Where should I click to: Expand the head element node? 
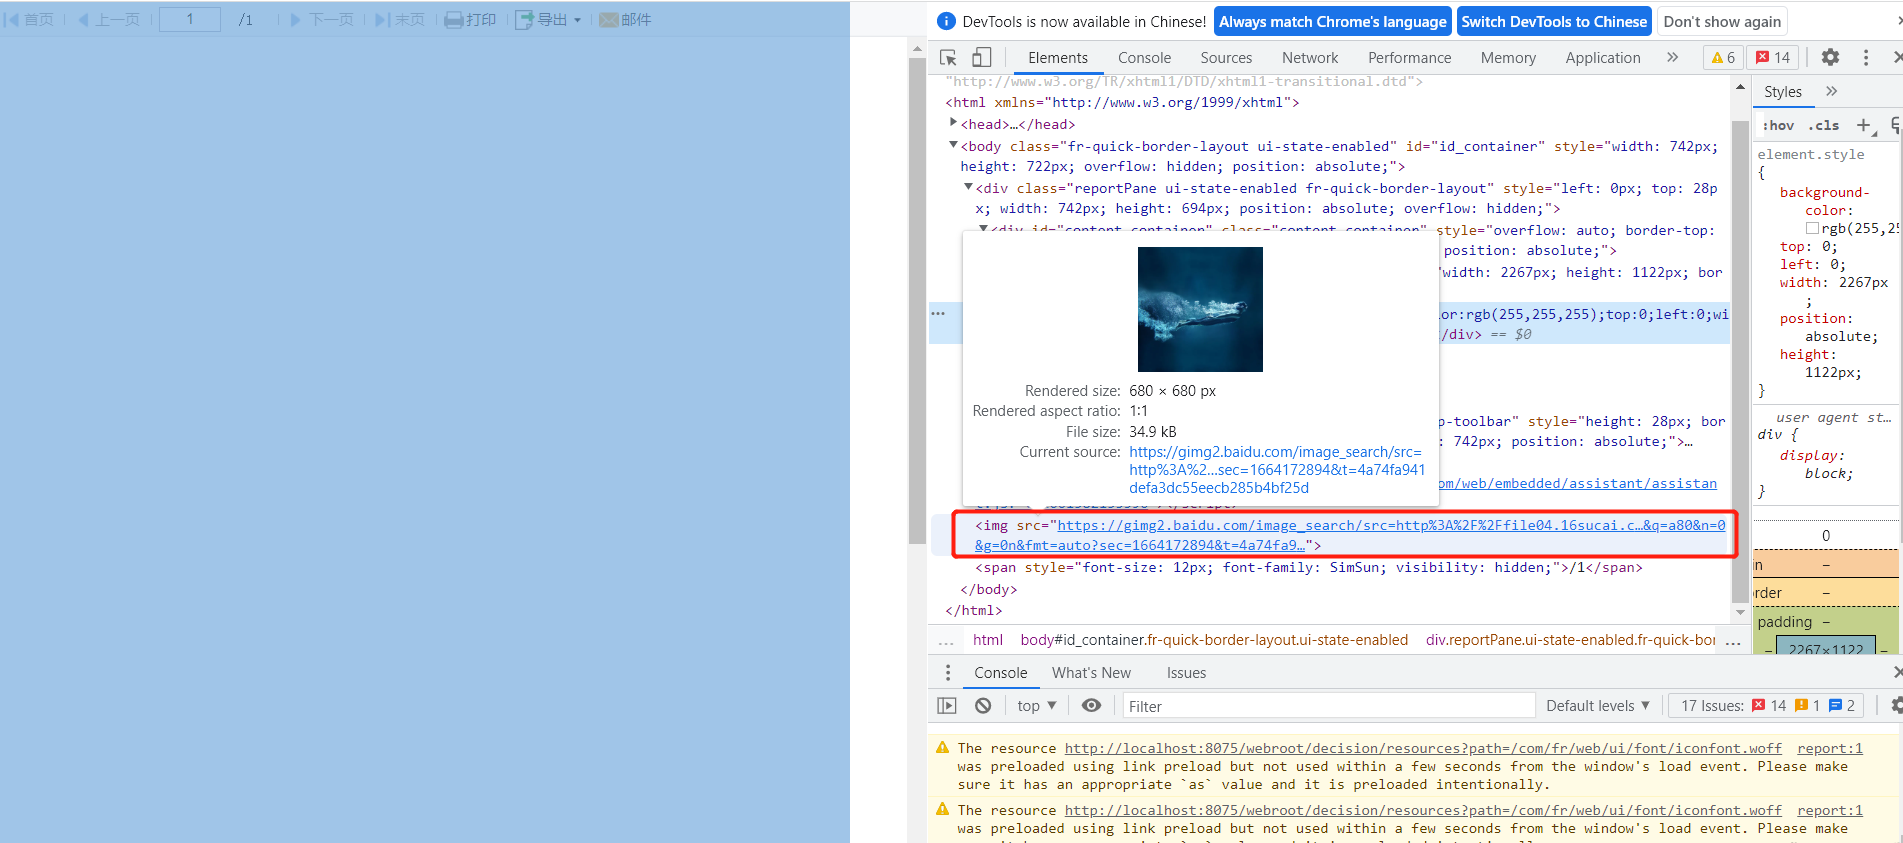(953, 123)
